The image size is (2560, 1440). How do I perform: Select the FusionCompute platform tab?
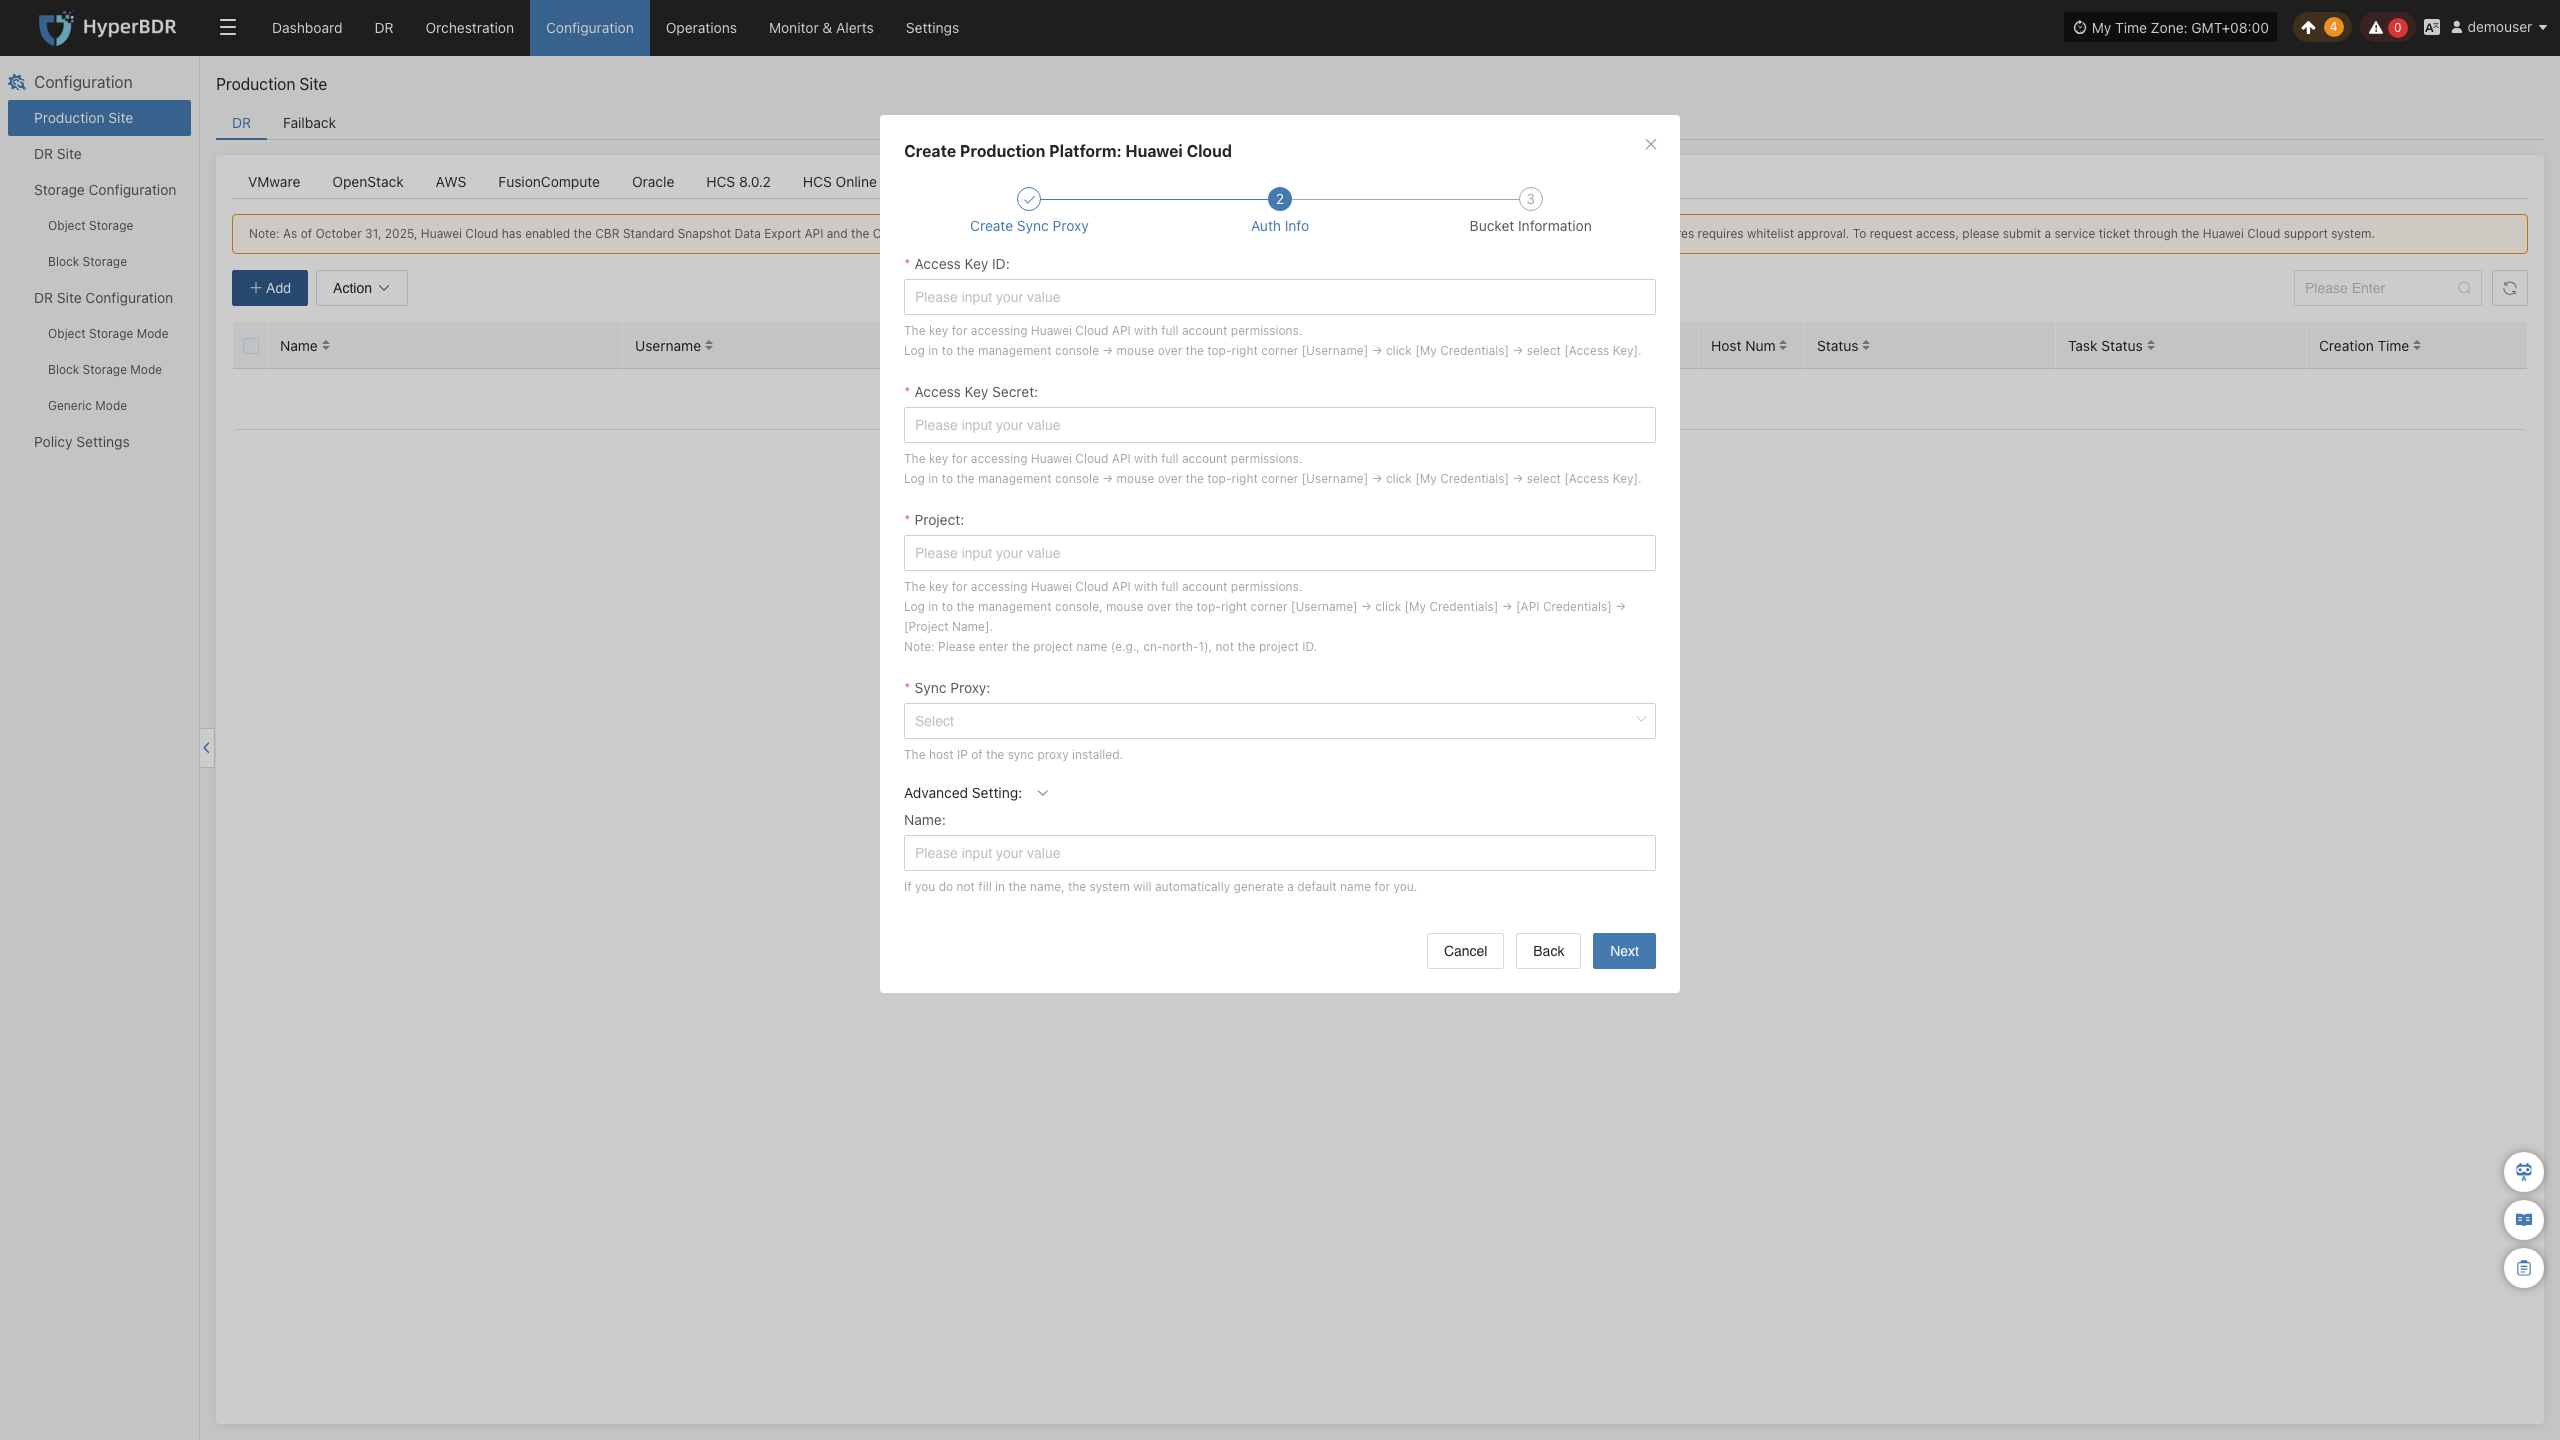(x=549, y=182)
